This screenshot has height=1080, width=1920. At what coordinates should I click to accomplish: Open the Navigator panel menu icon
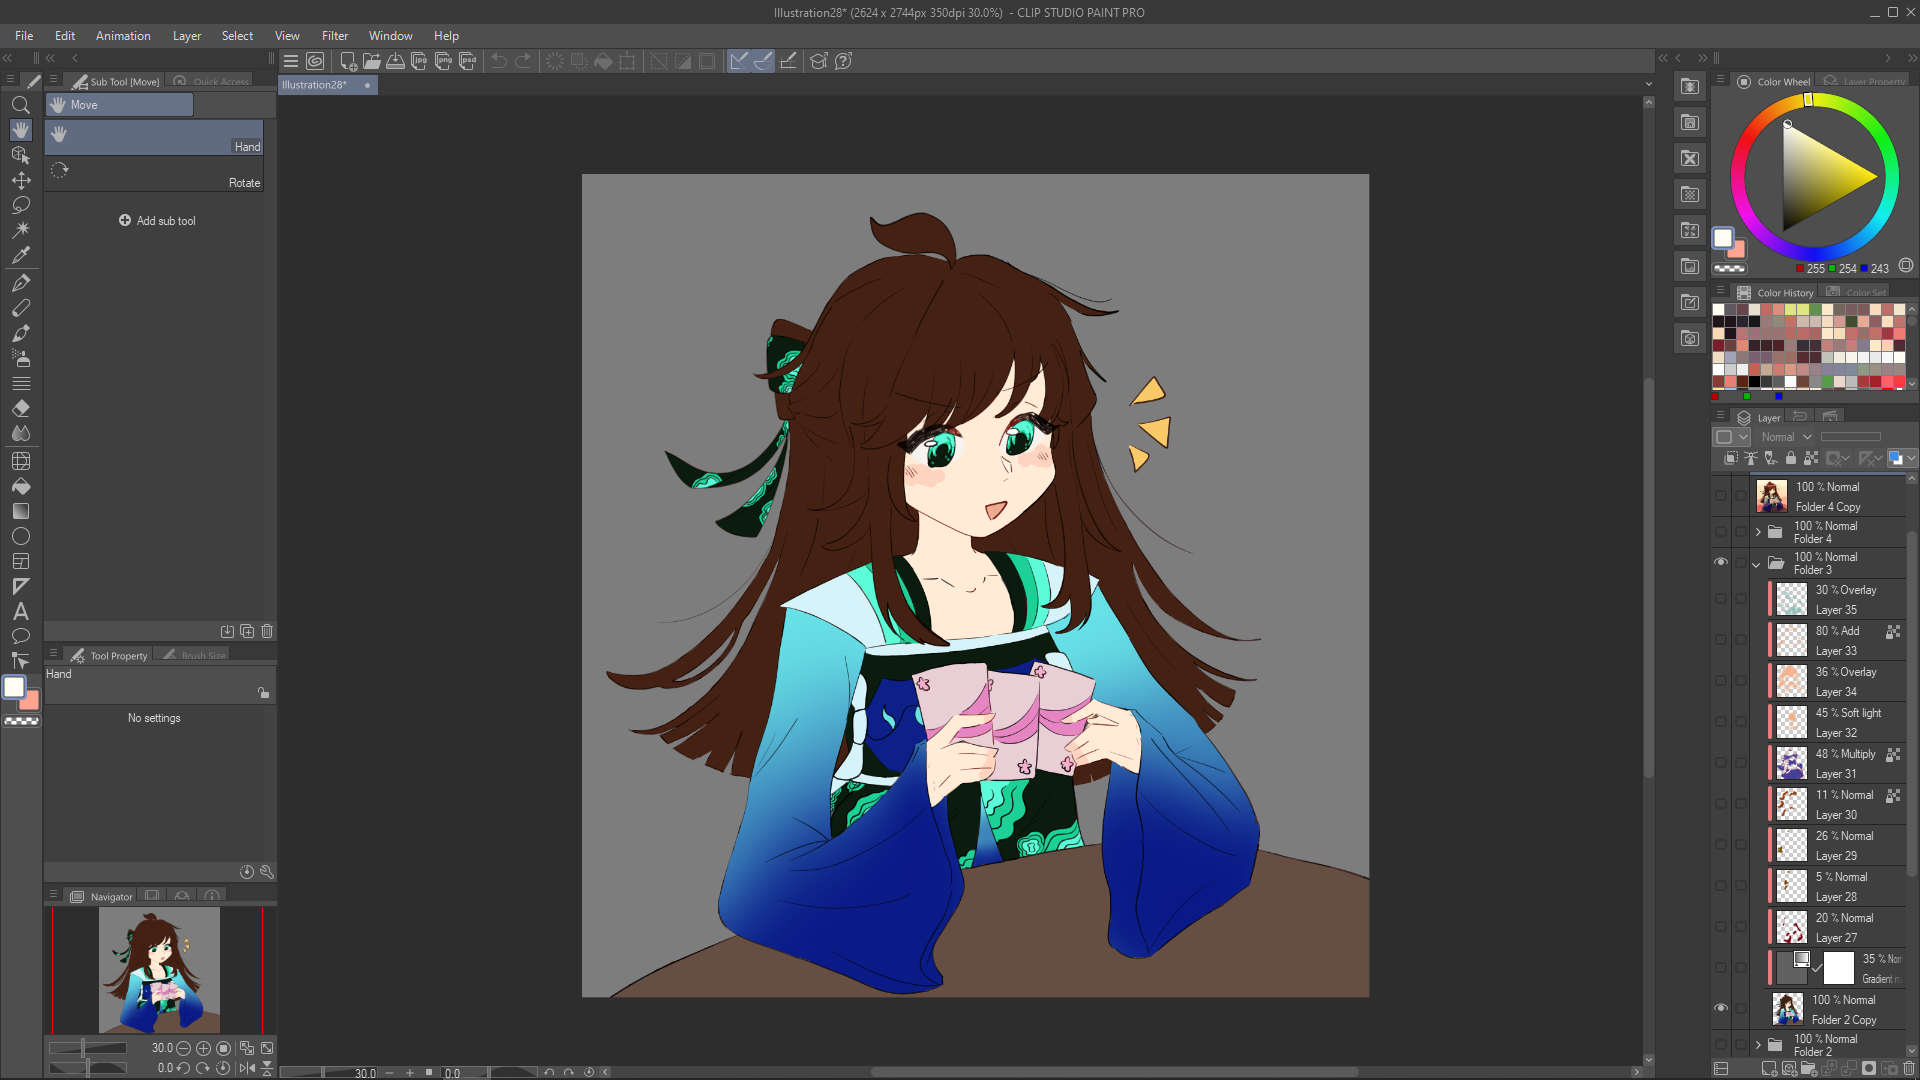[53, 895]
